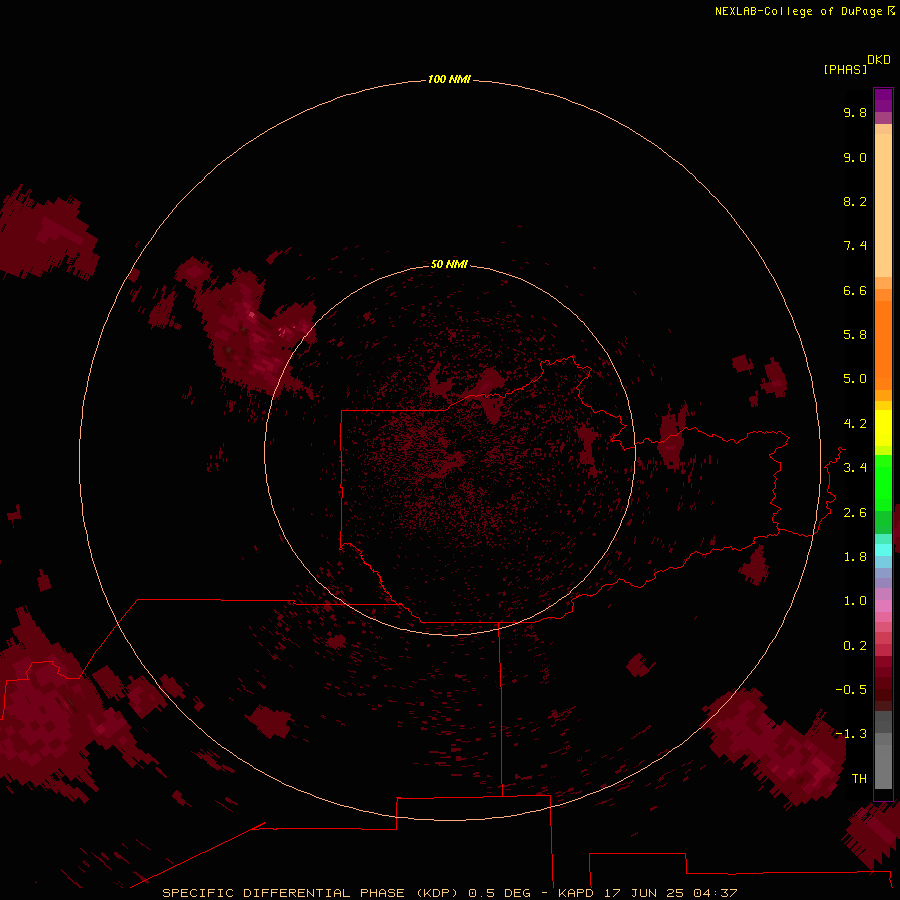Click the cyan segment of color bar

click(x=883, y=550)
